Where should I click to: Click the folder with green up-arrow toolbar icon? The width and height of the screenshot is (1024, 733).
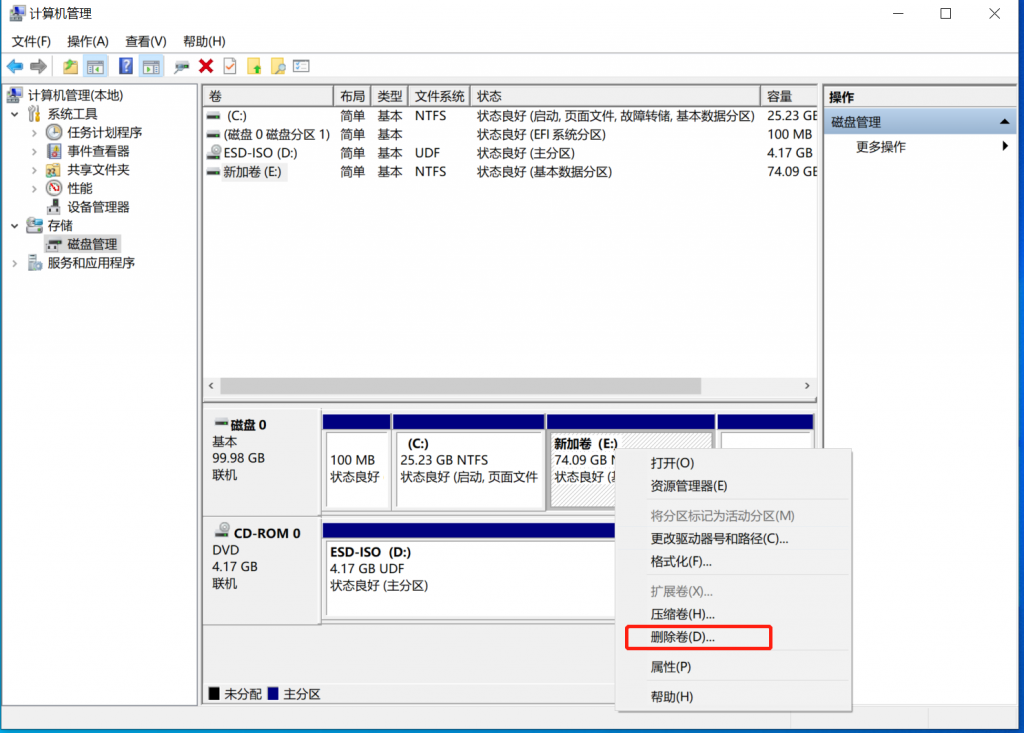point(255,66)
